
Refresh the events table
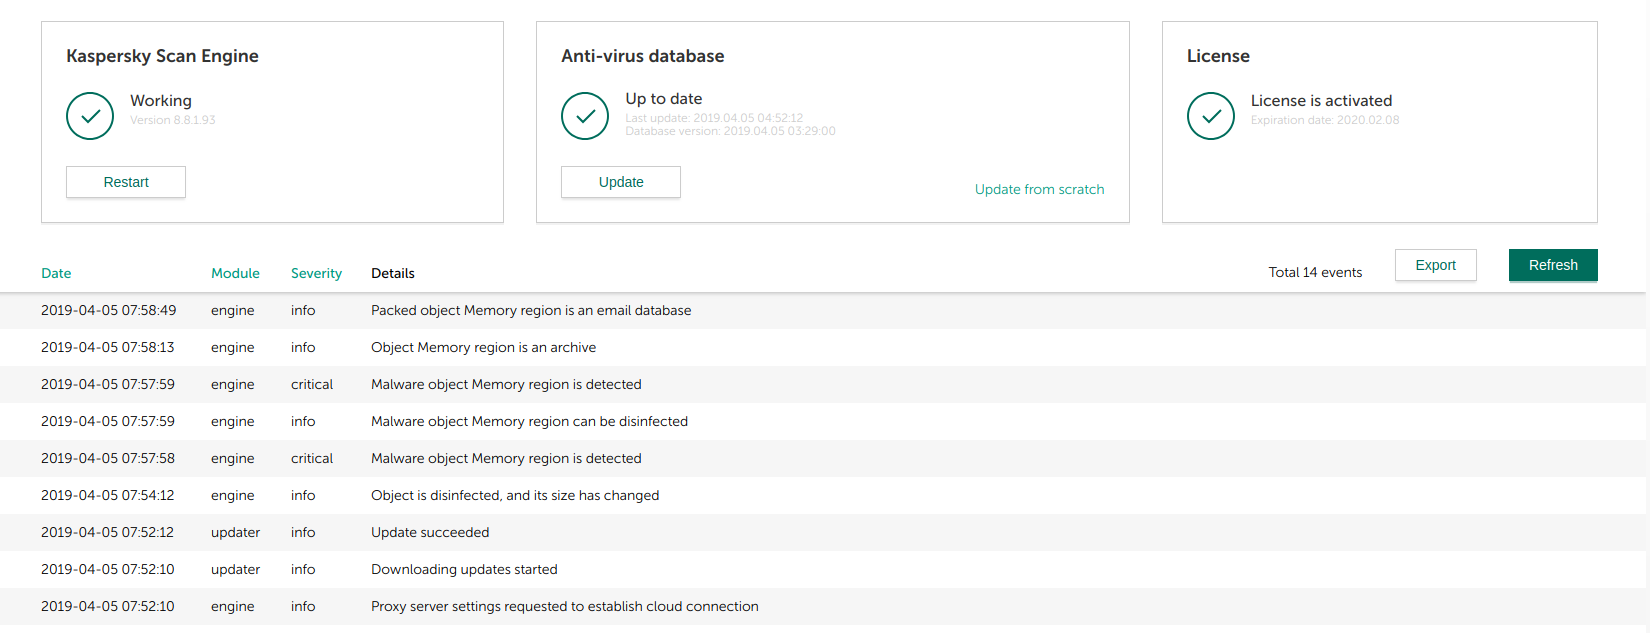point(1552,265)
